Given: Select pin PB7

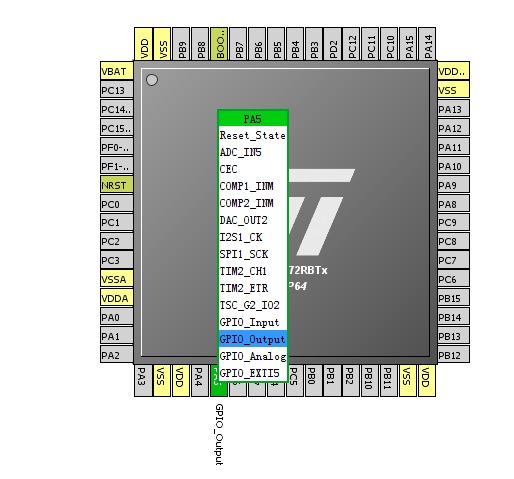Looking at the screenshot, I should tap(238, 44).
